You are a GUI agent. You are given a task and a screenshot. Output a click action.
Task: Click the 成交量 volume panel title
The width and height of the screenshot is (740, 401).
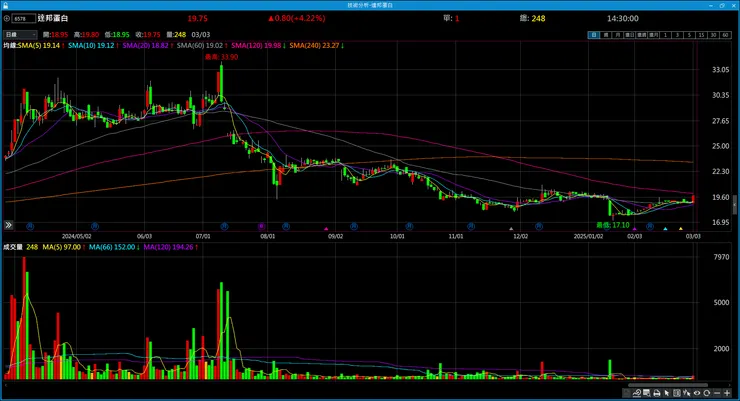pos(13,247)
